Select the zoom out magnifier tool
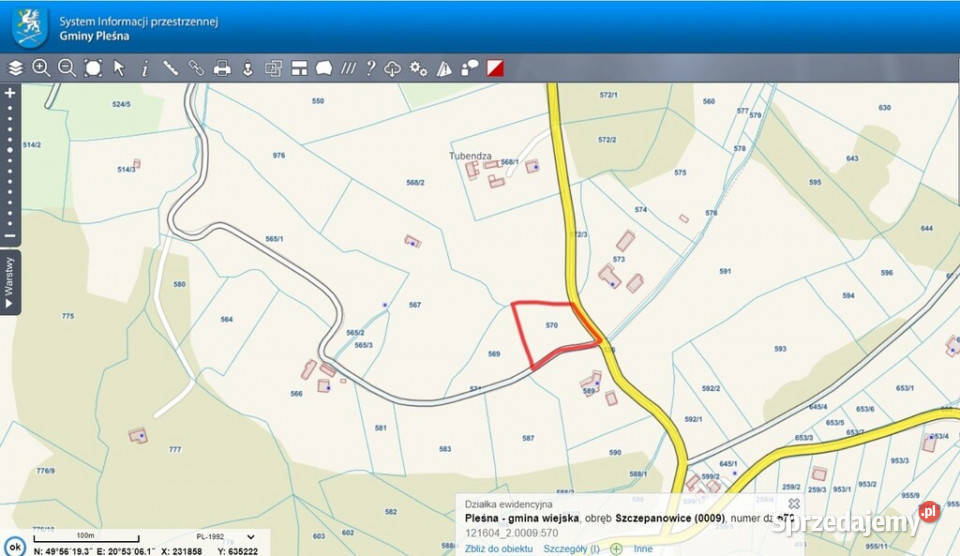960x556 pixels. (x=67, y=68)
